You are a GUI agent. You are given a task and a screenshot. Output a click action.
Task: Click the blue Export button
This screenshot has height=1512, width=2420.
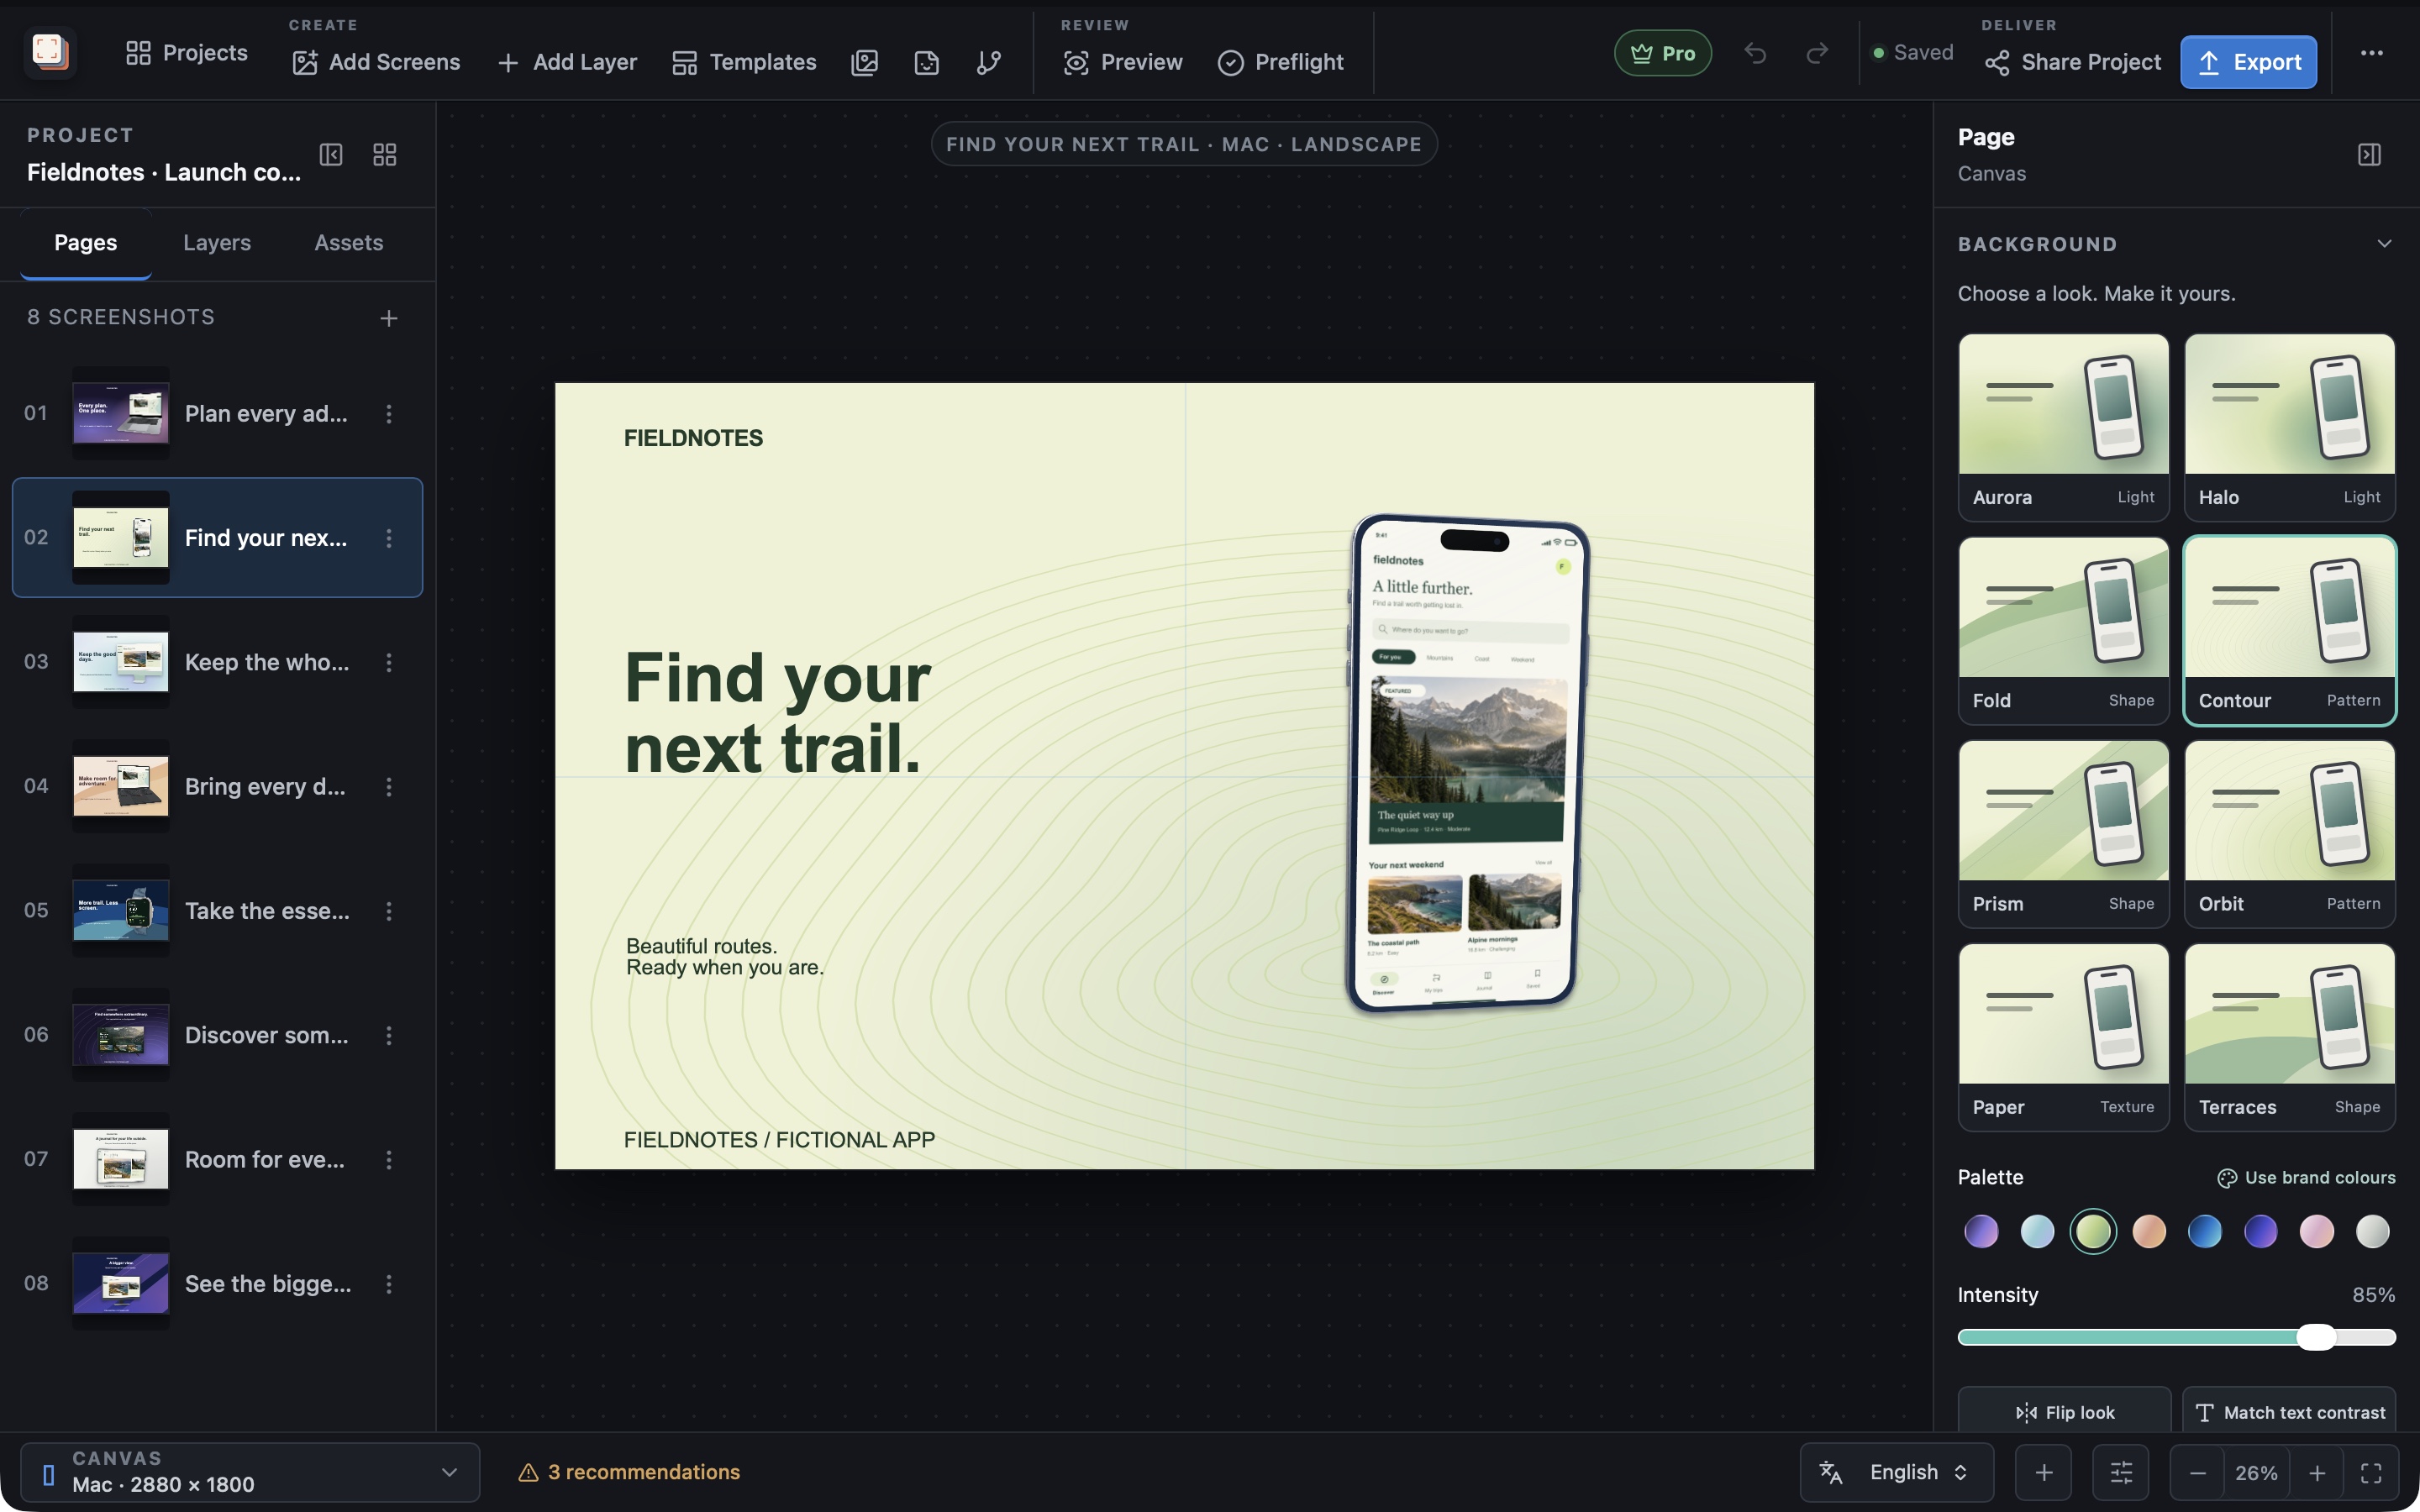tap(2248, 62)
